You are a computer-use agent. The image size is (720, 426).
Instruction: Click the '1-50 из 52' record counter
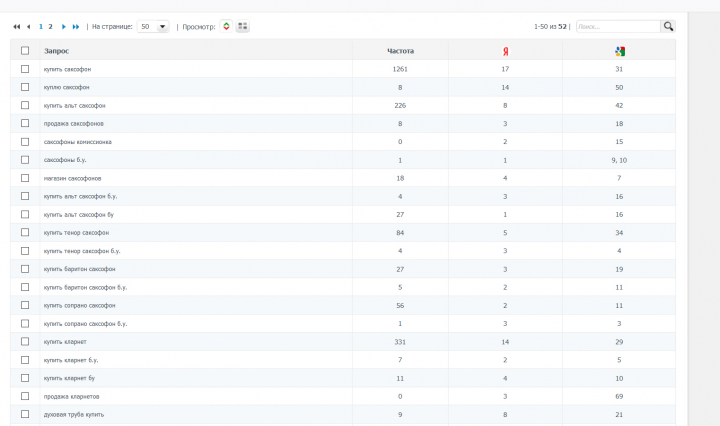(550, 27)
